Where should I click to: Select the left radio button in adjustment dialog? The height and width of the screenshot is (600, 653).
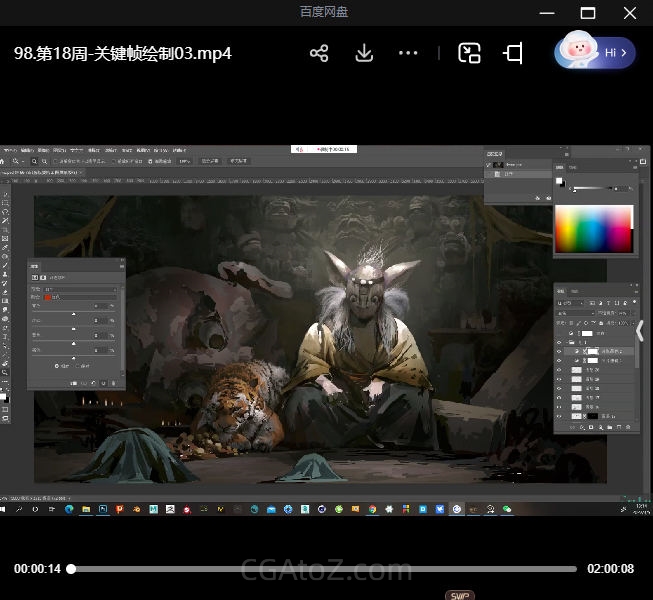pos(57,366)
